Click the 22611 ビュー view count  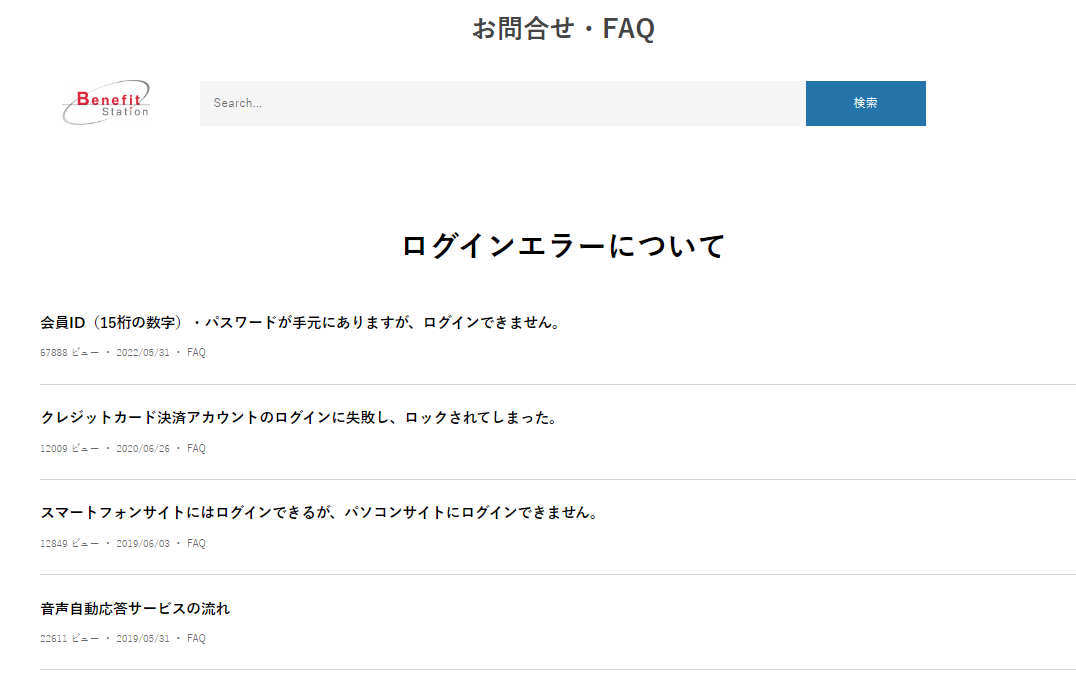coord(69,639)
